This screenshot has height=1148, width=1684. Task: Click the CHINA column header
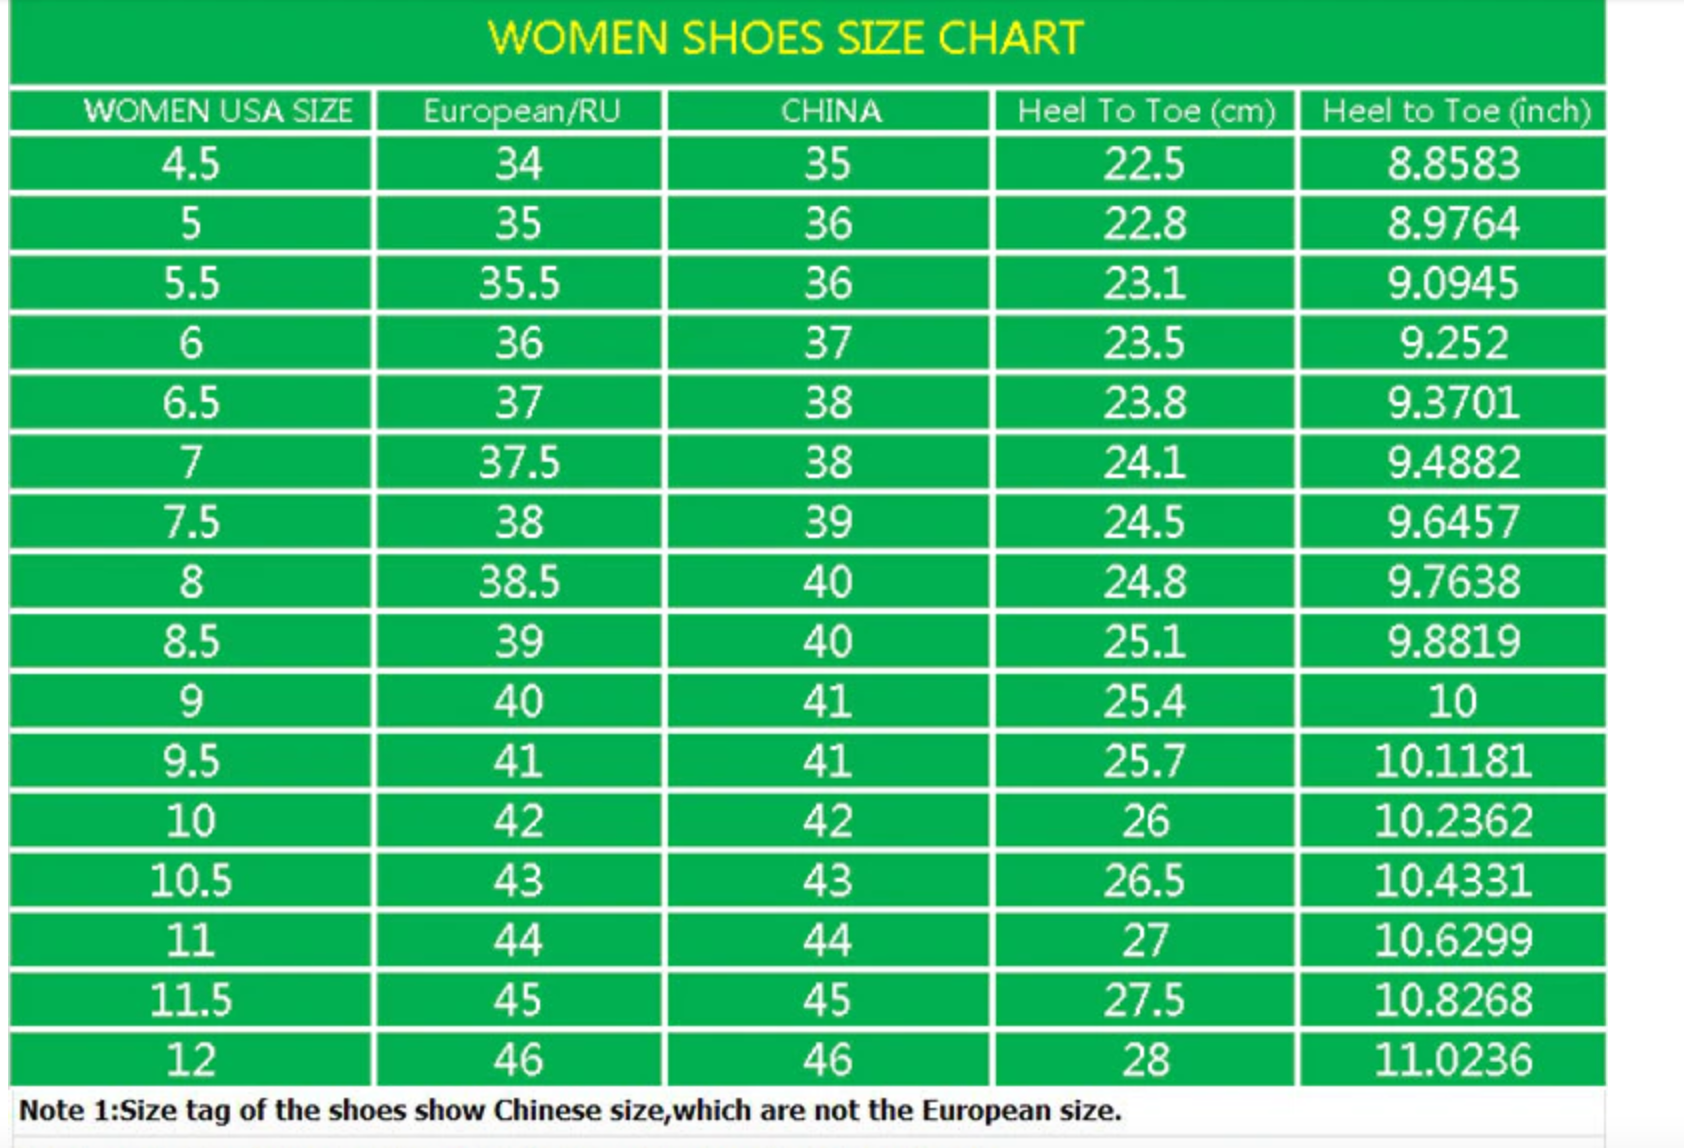tap(831, 110)
